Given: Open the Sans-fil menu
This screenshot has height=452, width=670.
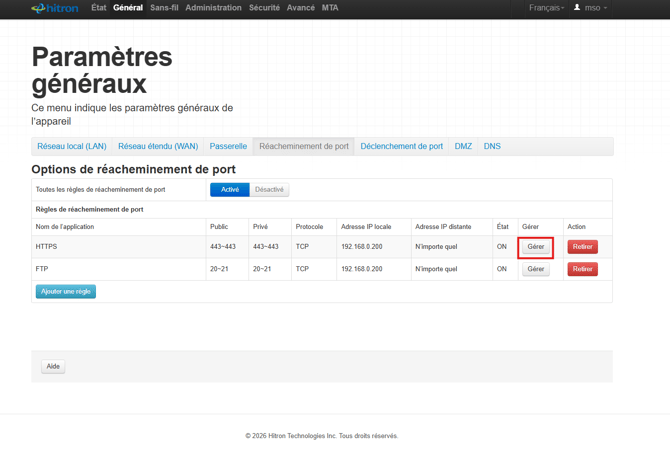Looking at the screenshot, I should coord(164,8).
